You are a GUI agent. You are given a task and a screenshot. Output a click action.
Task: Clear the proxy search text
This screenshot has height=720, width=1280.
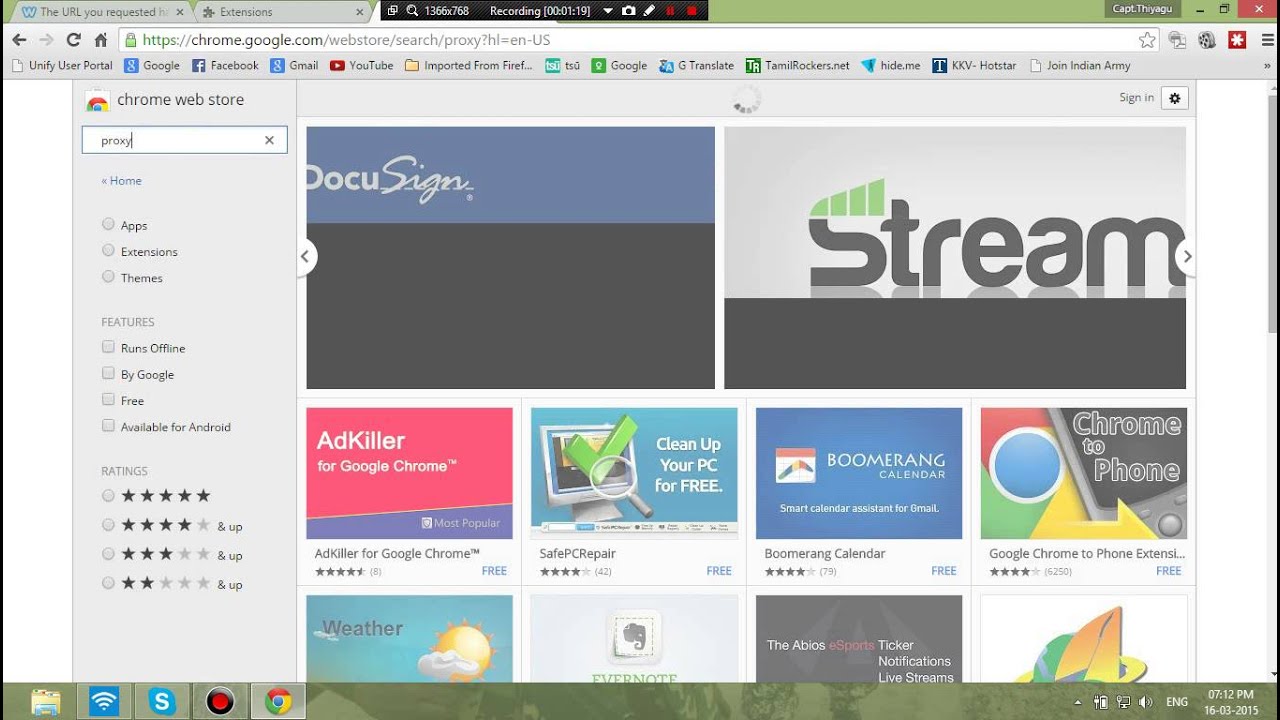[x=269, y=140]
